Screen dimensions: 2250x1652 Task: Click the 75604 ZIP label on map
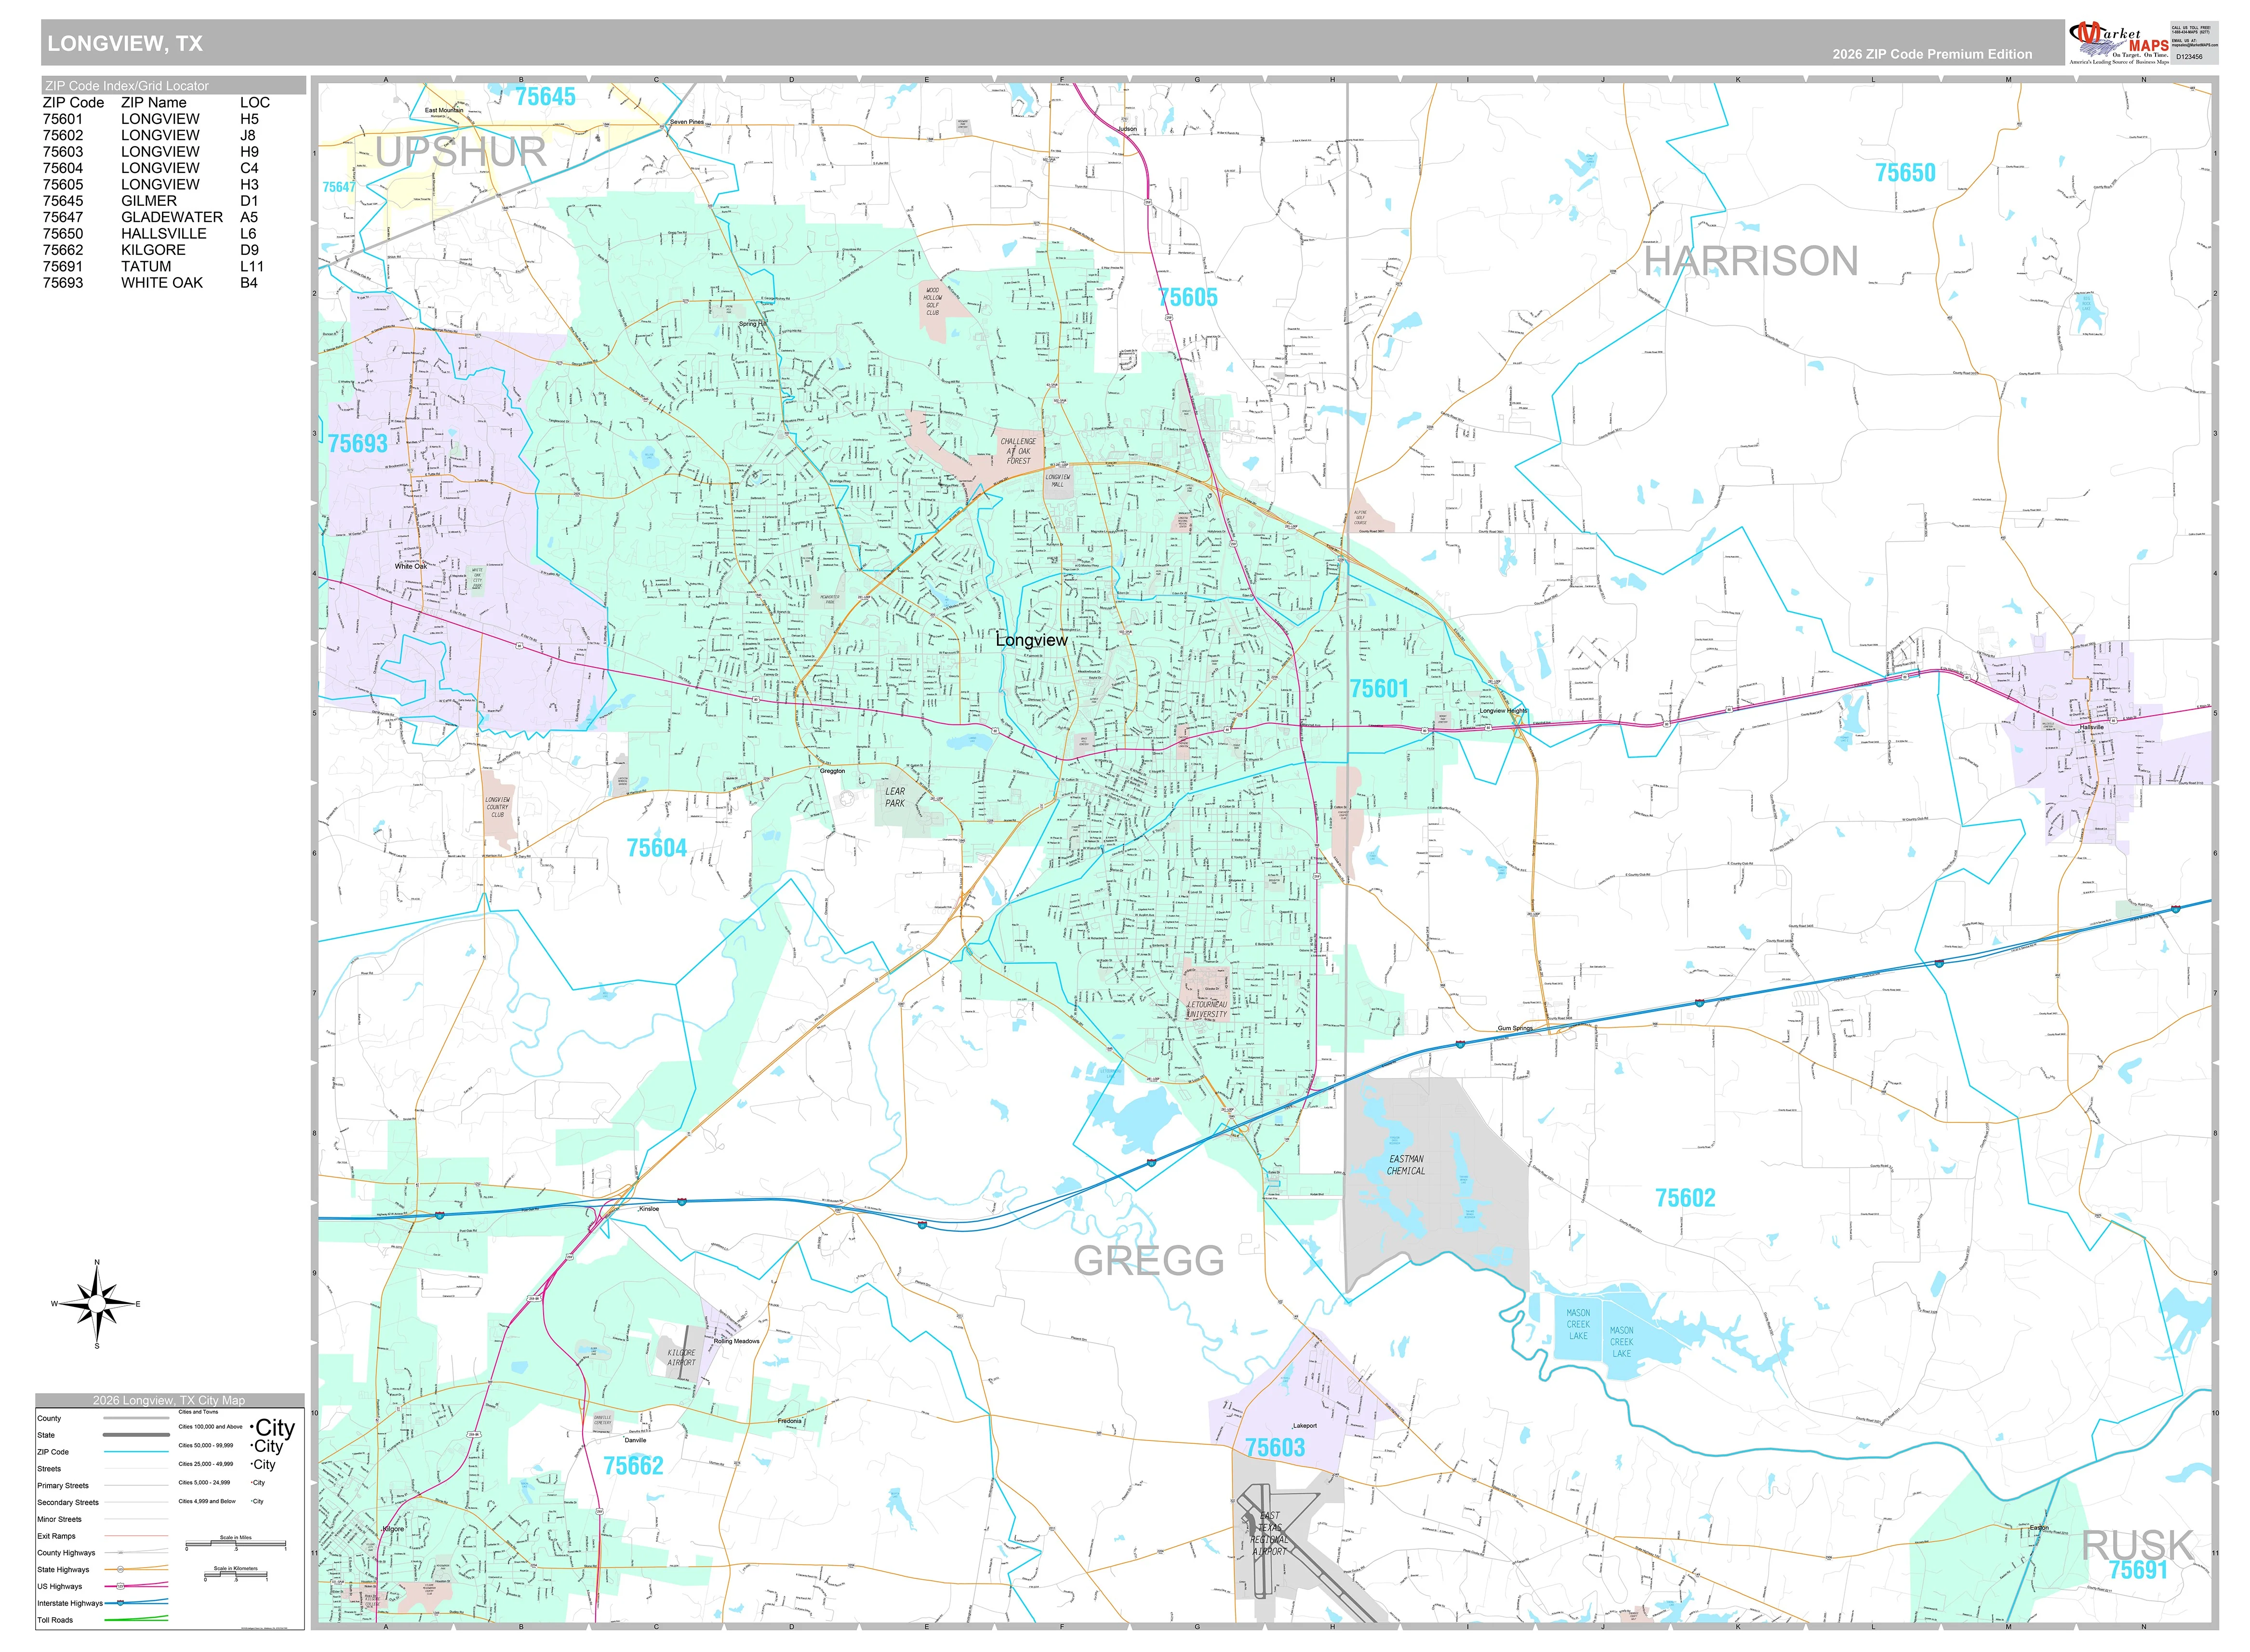pos(656,848)
